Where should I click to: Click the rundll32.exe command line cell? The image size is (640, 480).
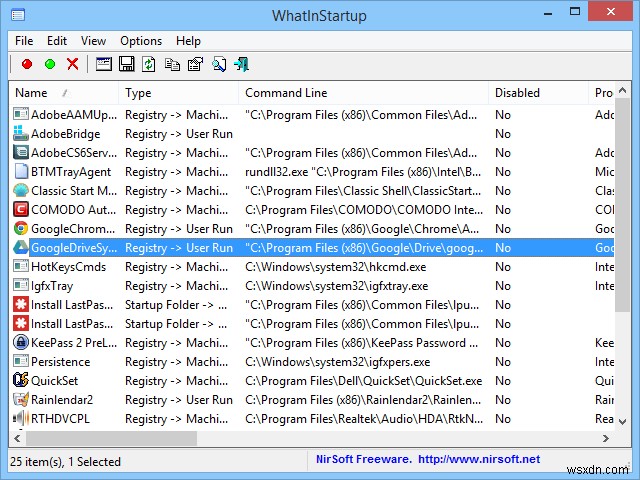click(363, 172)
